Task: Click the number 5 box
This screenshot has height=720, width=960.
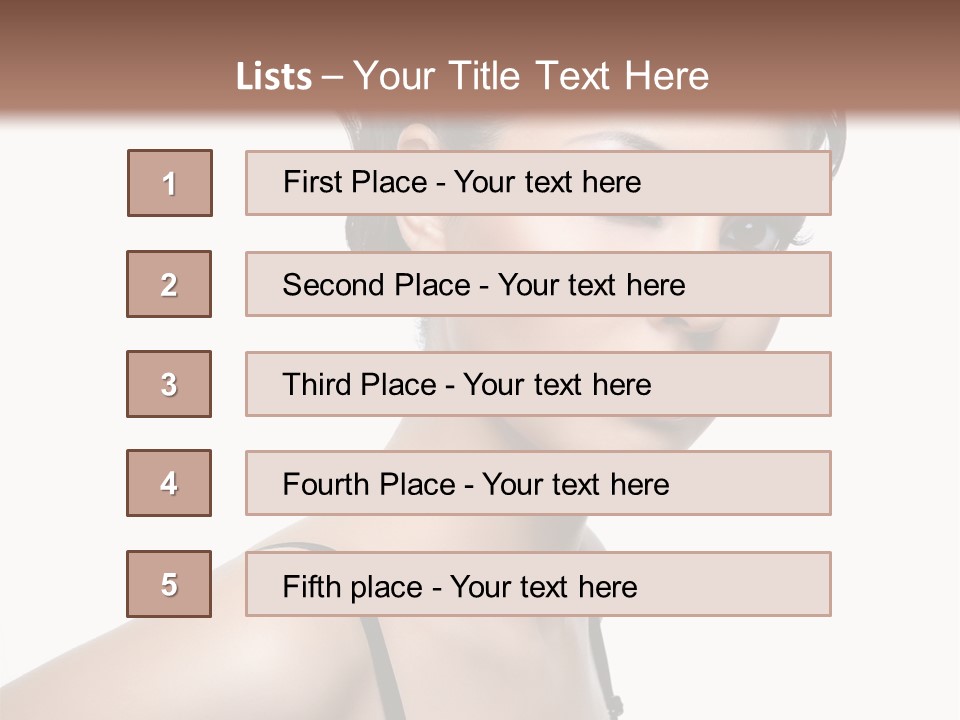Action: tap(169, 584)
